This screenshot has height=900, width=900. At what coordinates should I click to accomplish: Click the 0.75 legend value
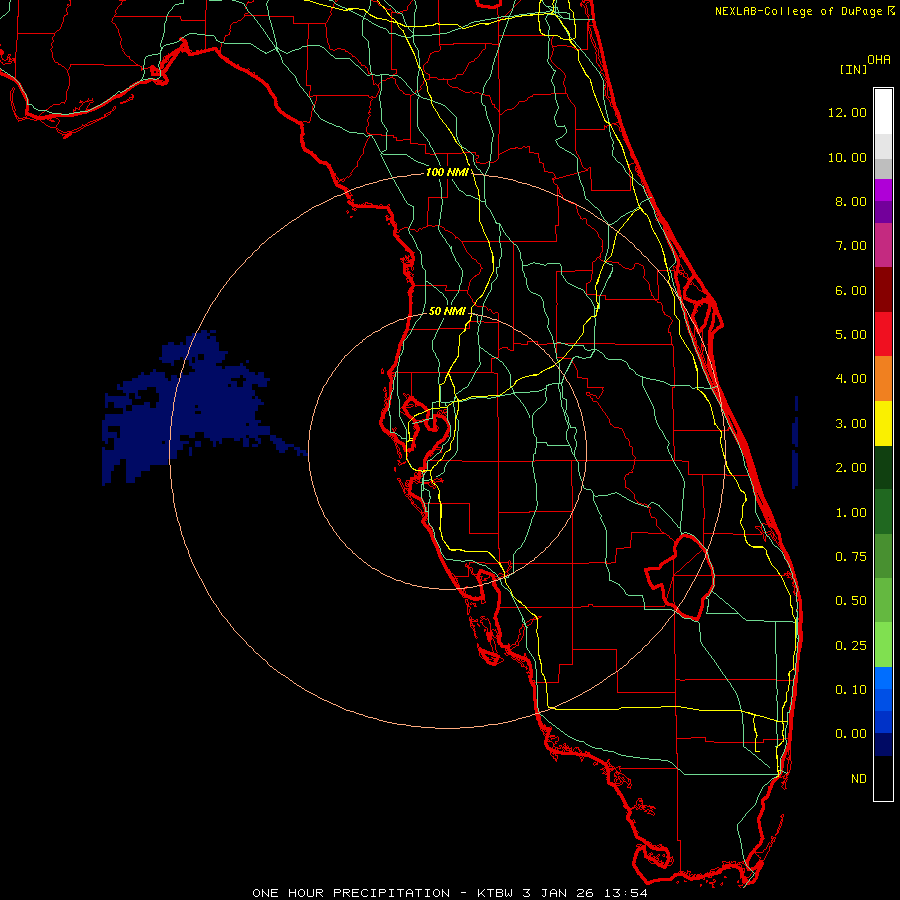click(x=851, y=557)
